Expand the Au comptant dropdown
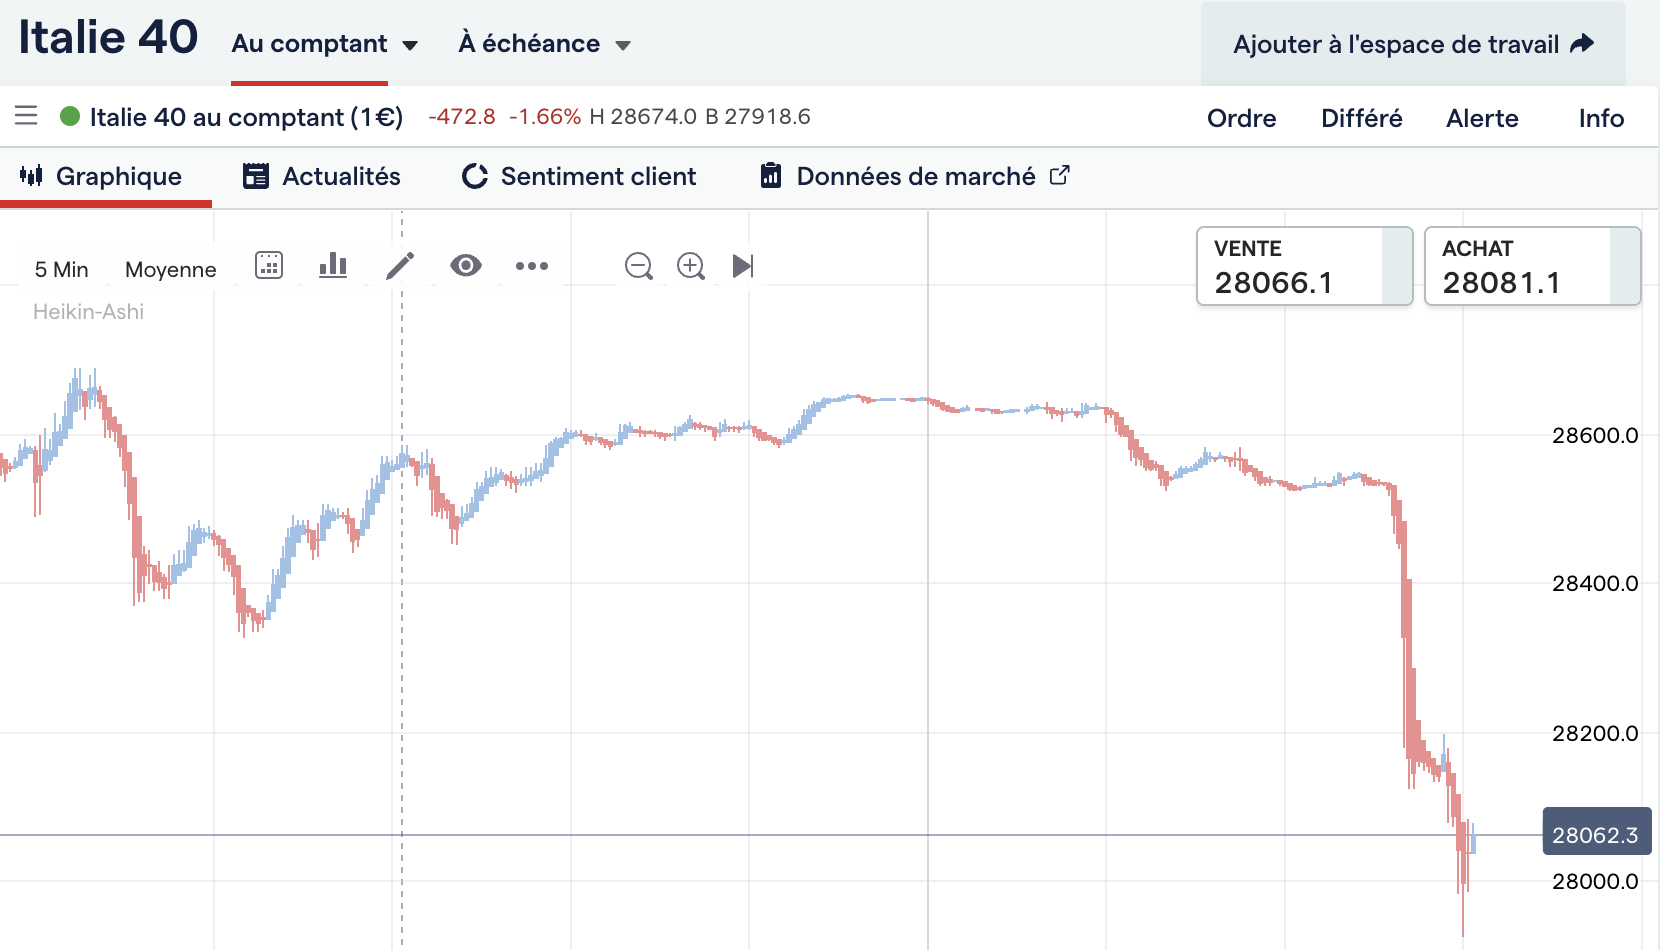Image resolution: width=1660 pixels, height=950 pixels. (325, 44)
